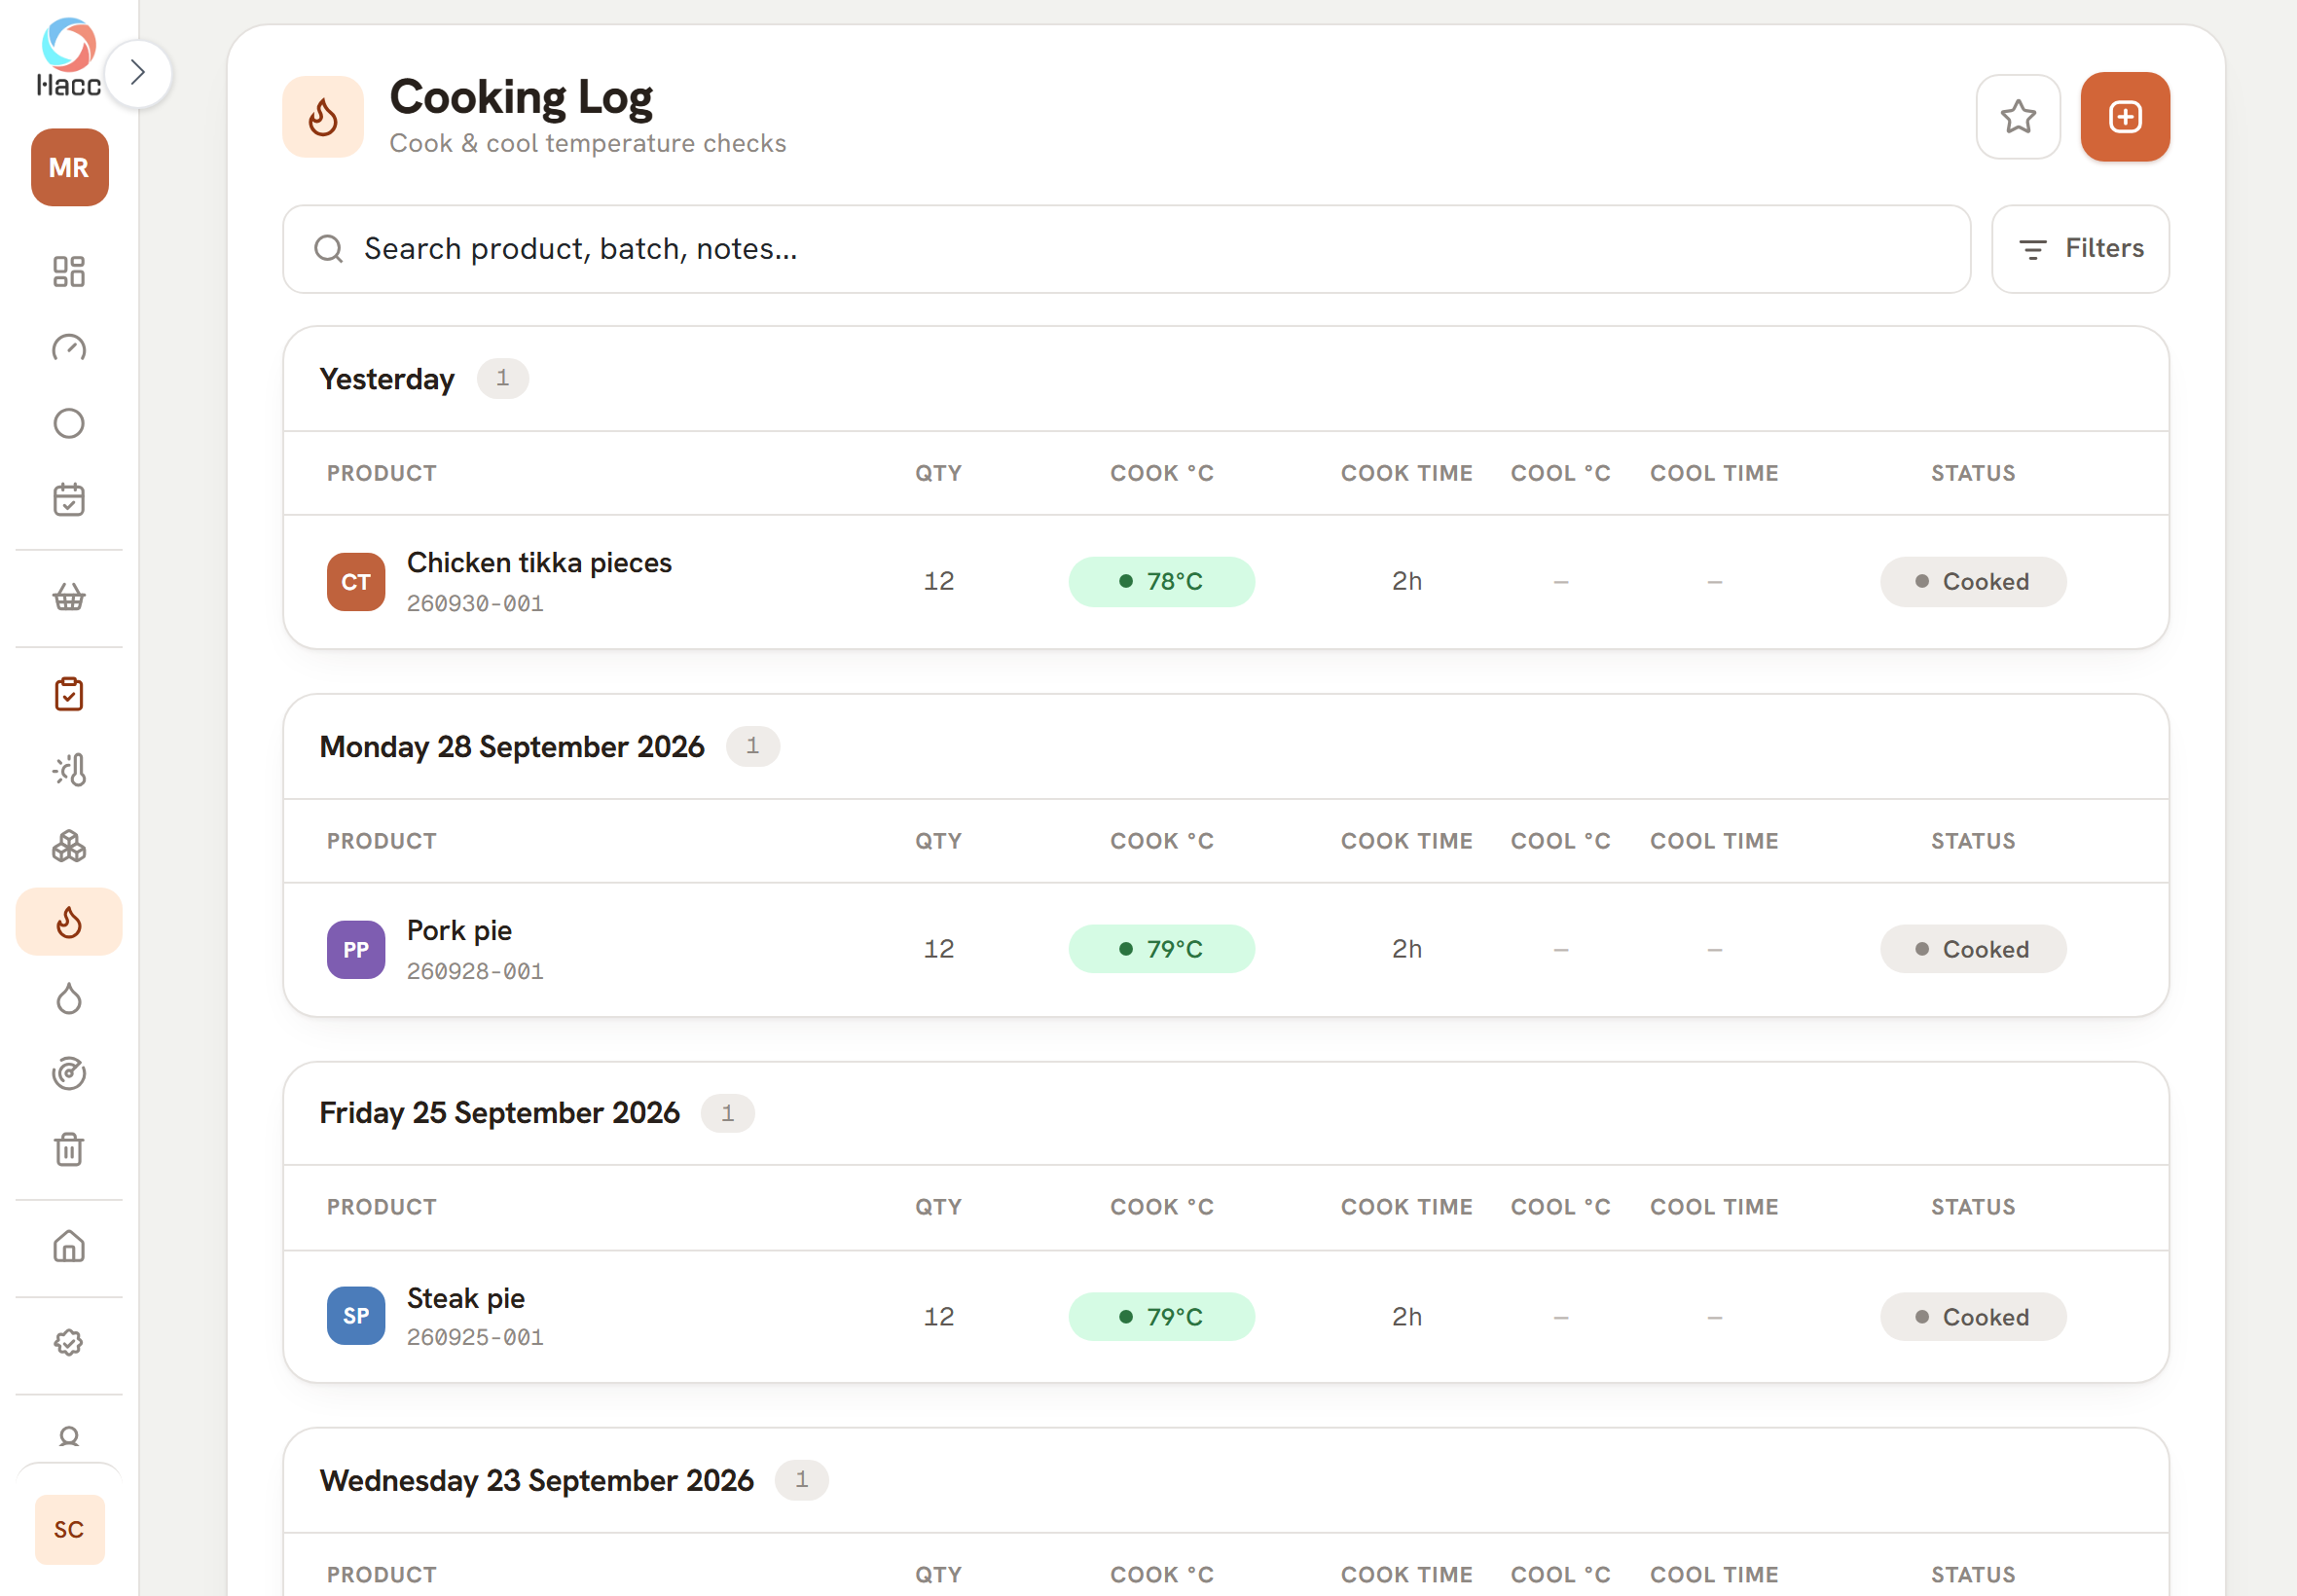Open the water droplet icon in sidebar
The width and height of the screenshot is (2297, 1596).
click(69, 998)
